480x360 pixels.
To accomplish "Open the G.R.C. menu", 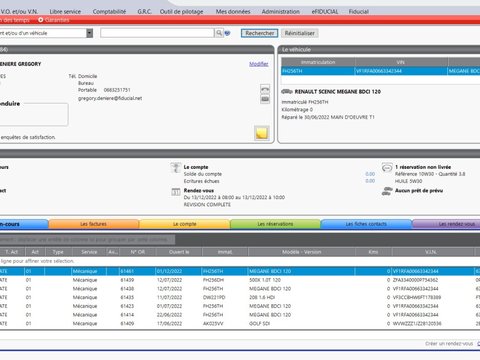I will click(144, 12).
